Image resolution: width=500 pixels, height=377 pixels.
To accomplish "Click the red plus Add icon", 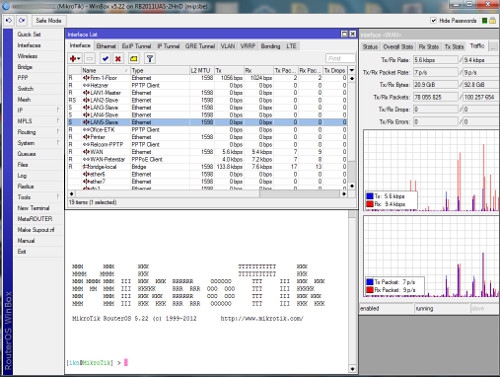I will pos(73,59).
